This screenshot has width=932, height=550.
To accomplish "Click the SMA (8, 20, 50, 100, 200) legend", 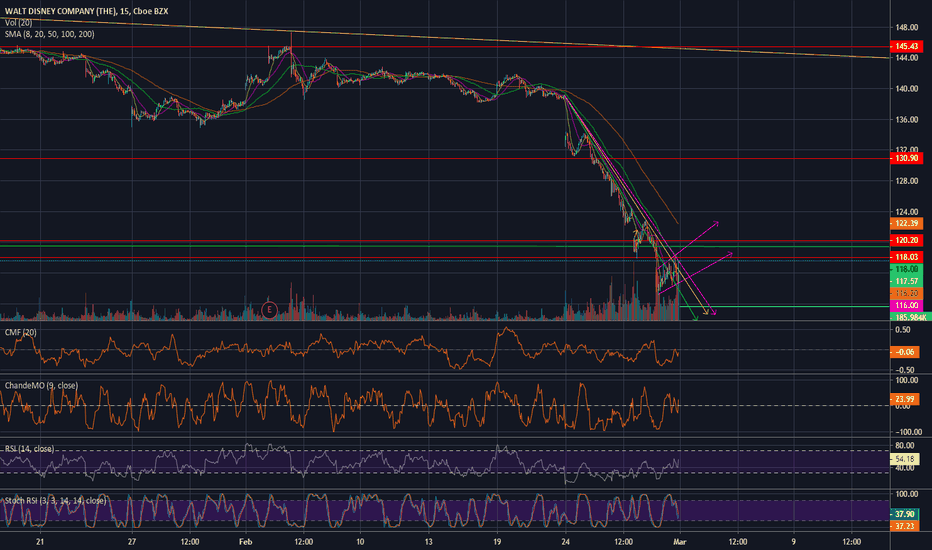I will click(49, 34).
